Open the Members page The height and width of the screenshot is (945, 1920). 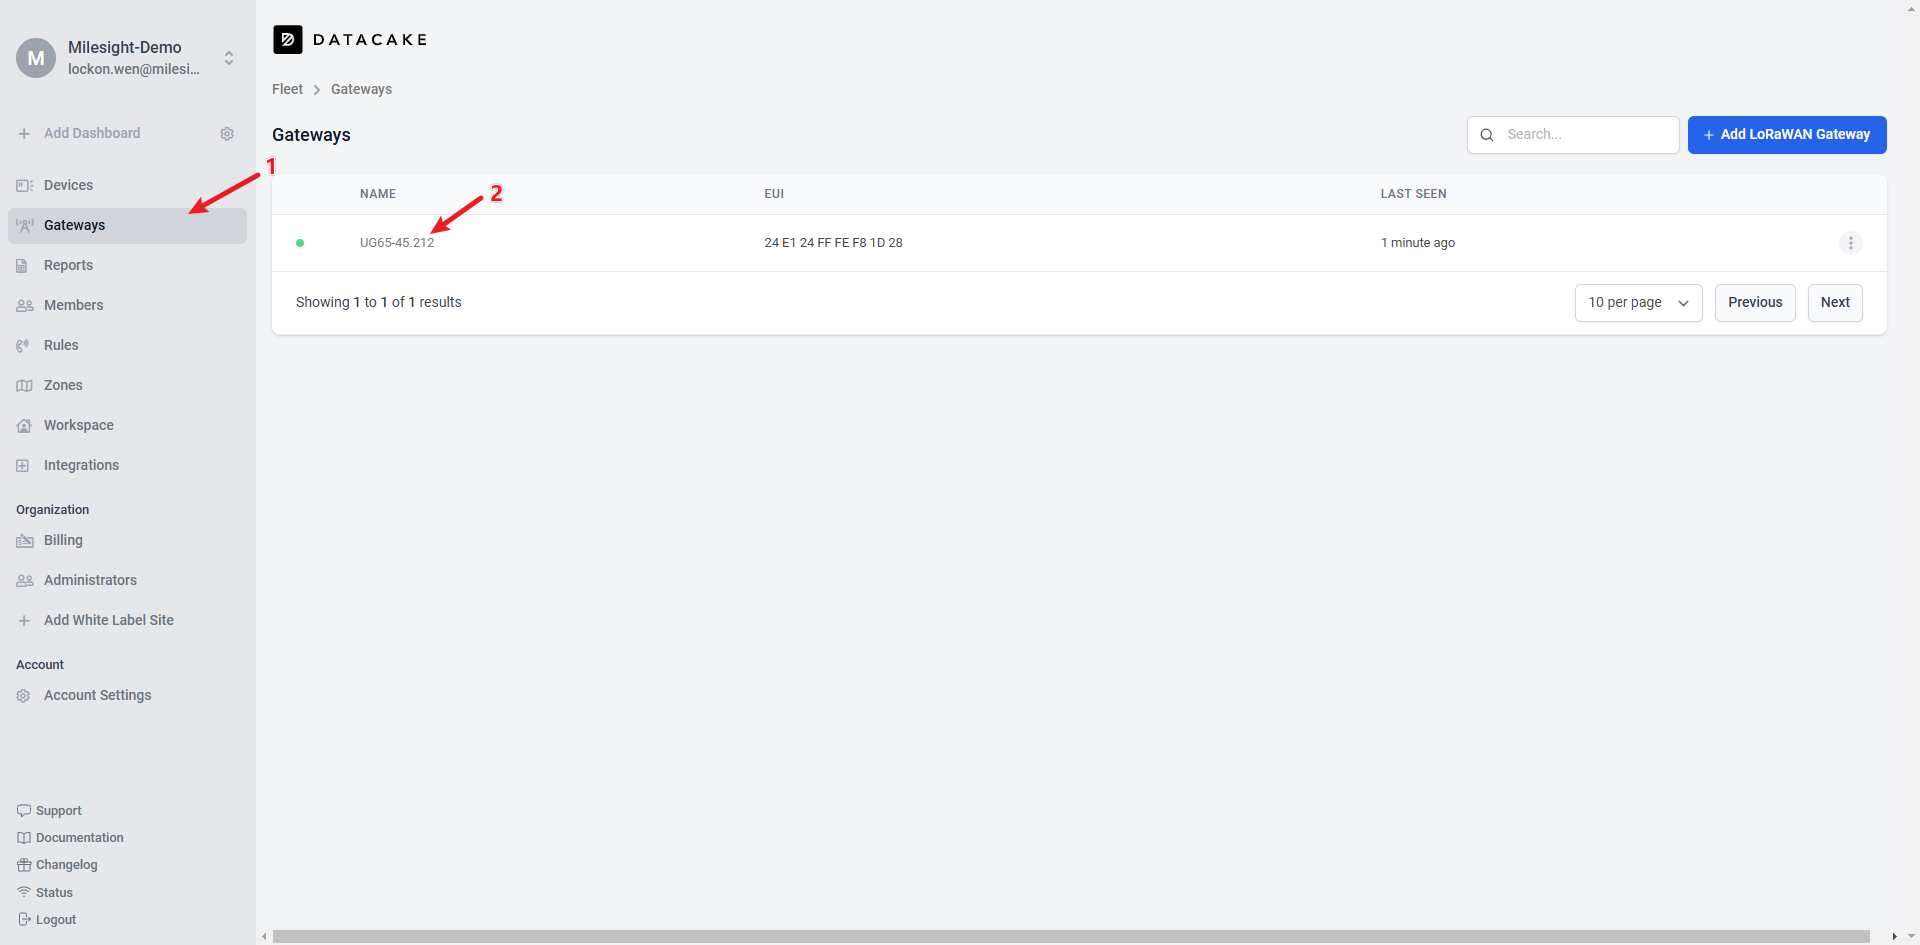pyautogui.click(x=127, y=306)
